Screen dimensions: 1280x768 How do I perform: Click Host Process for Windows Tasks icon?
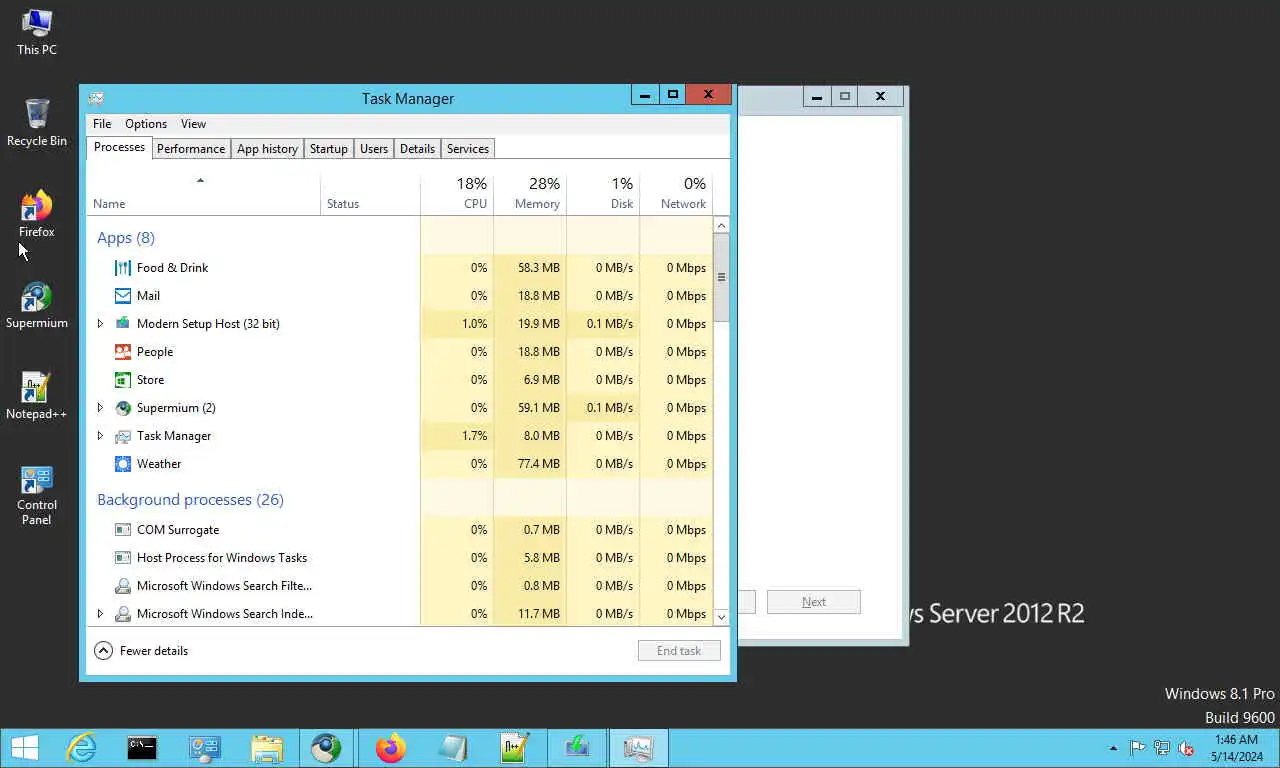pyautogui.click(x=123, y=558)
